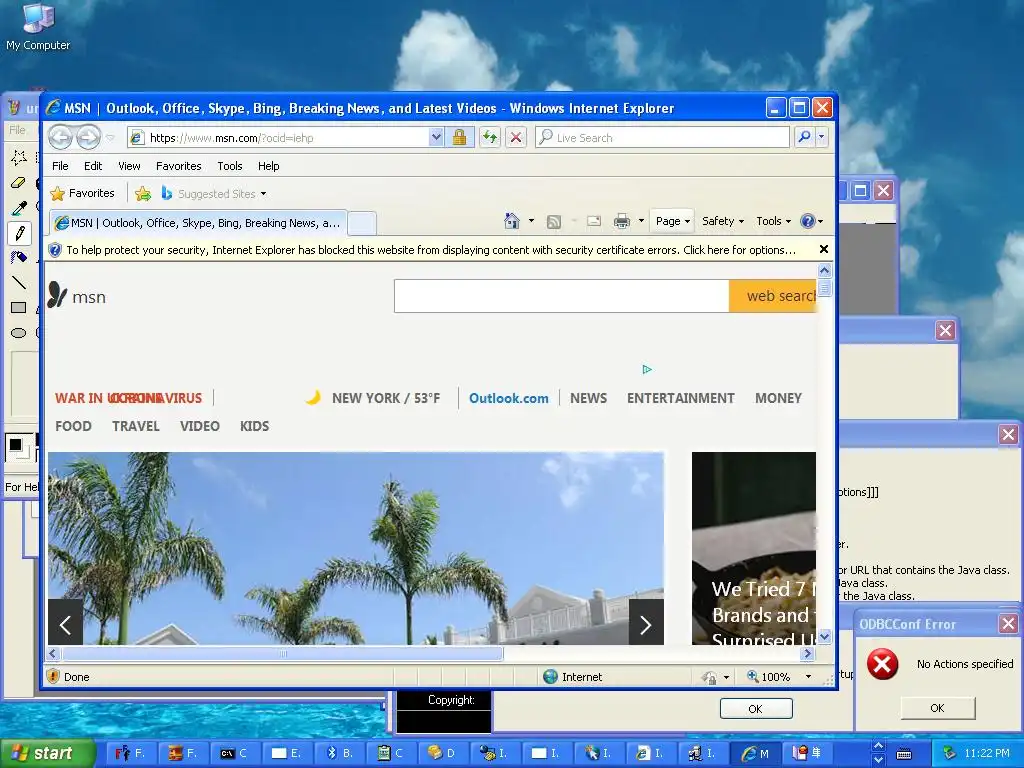Open the Favorites star button
The height and width of the screenshot is (768, 1024).
click(x=83, y=193)
